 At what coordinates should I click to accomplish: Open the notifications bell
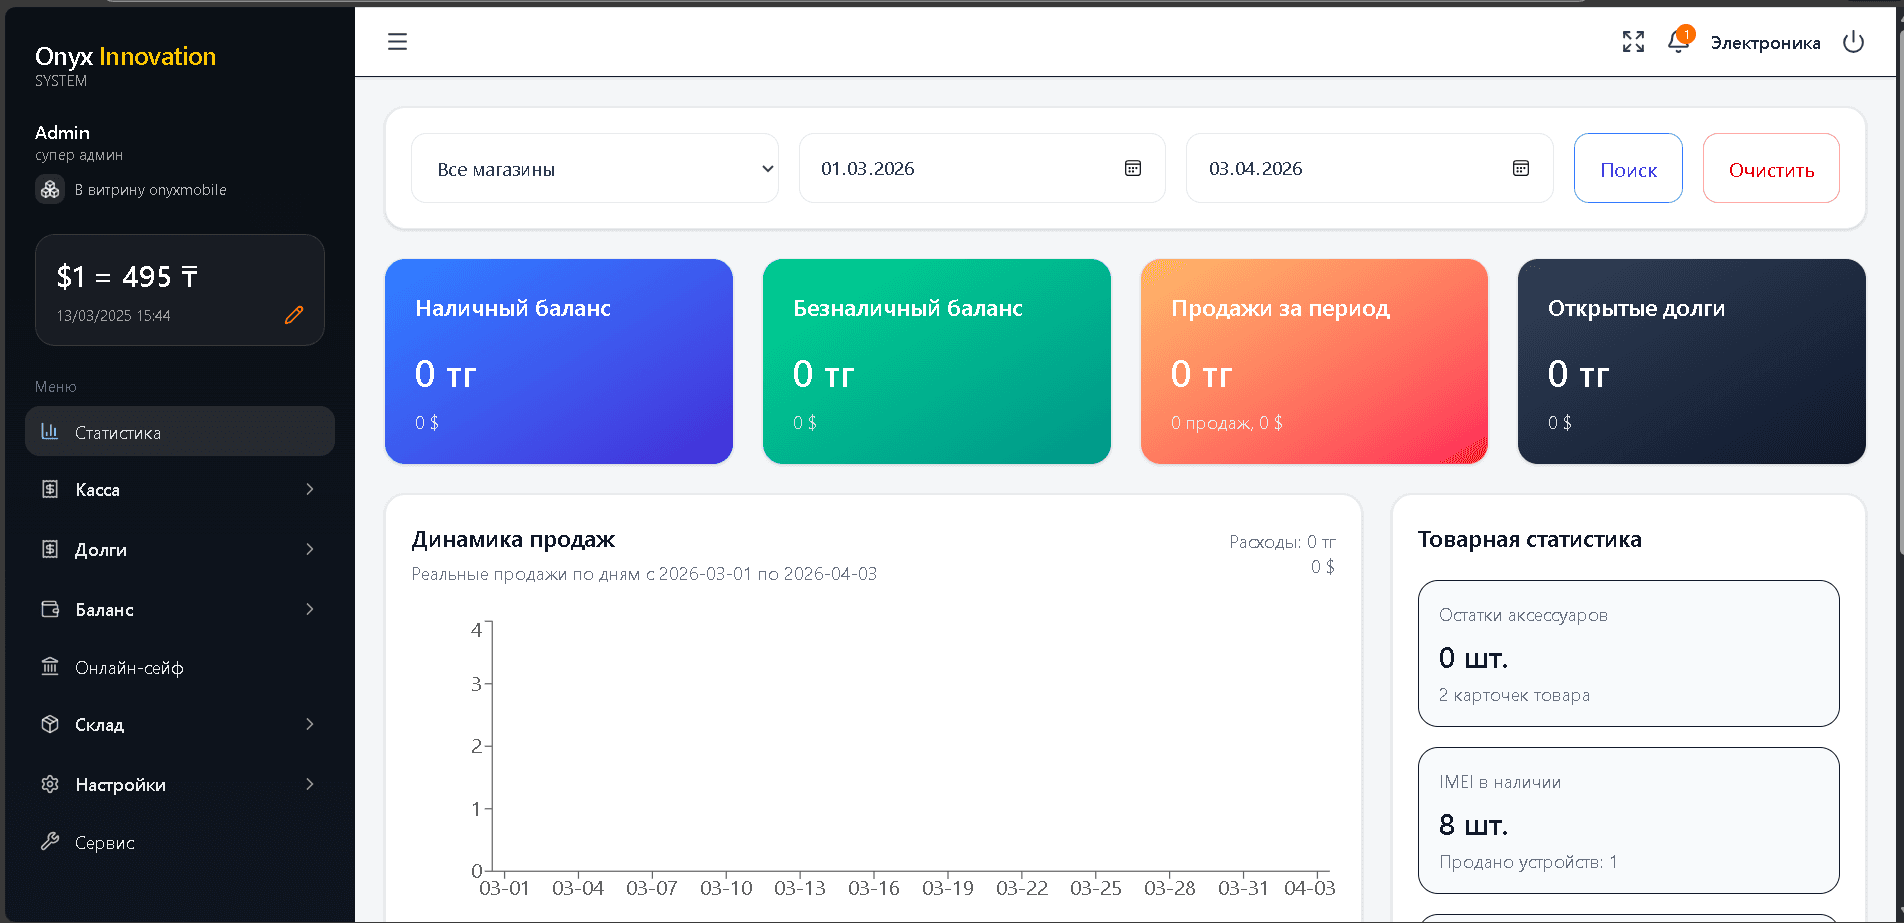coord(1678,42)
